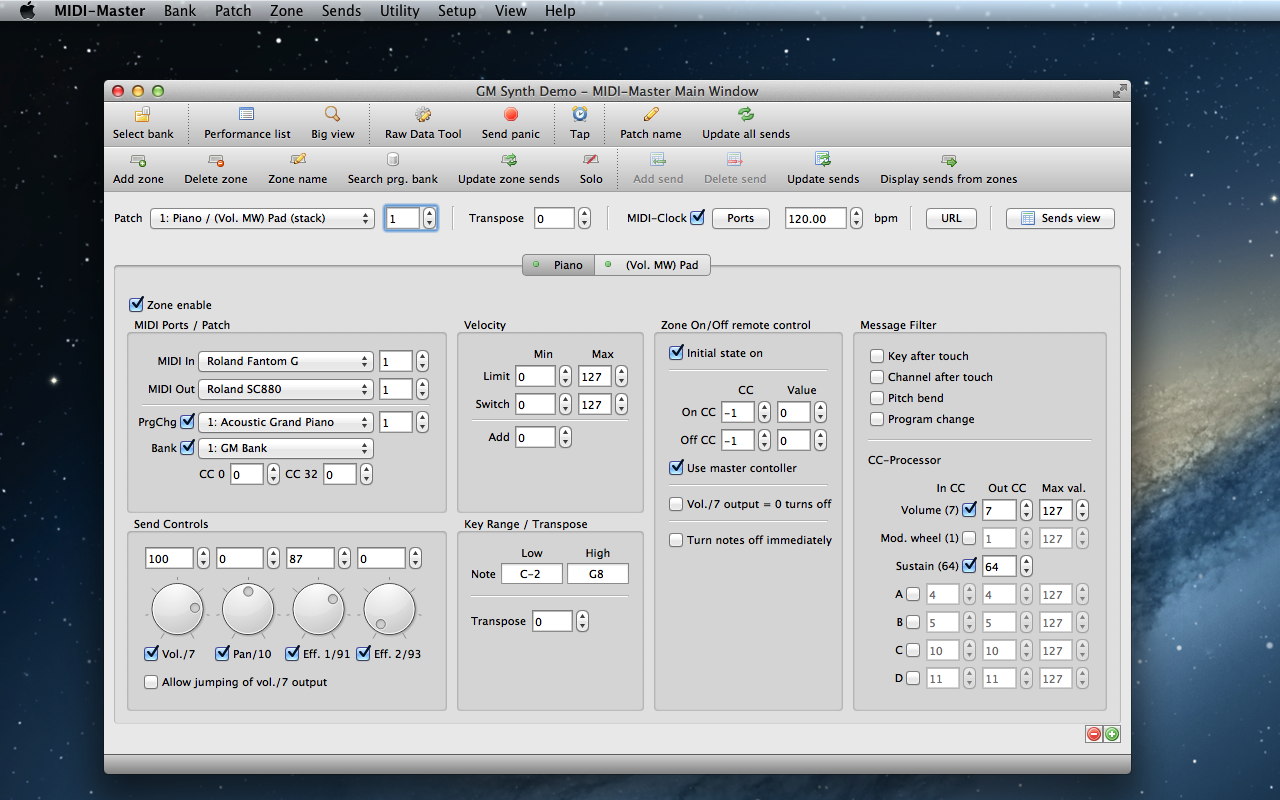This screenshot has width=1280, height=800.
Task: Enable Mod. wheel (1) checkbox
Action: point(969,538)
